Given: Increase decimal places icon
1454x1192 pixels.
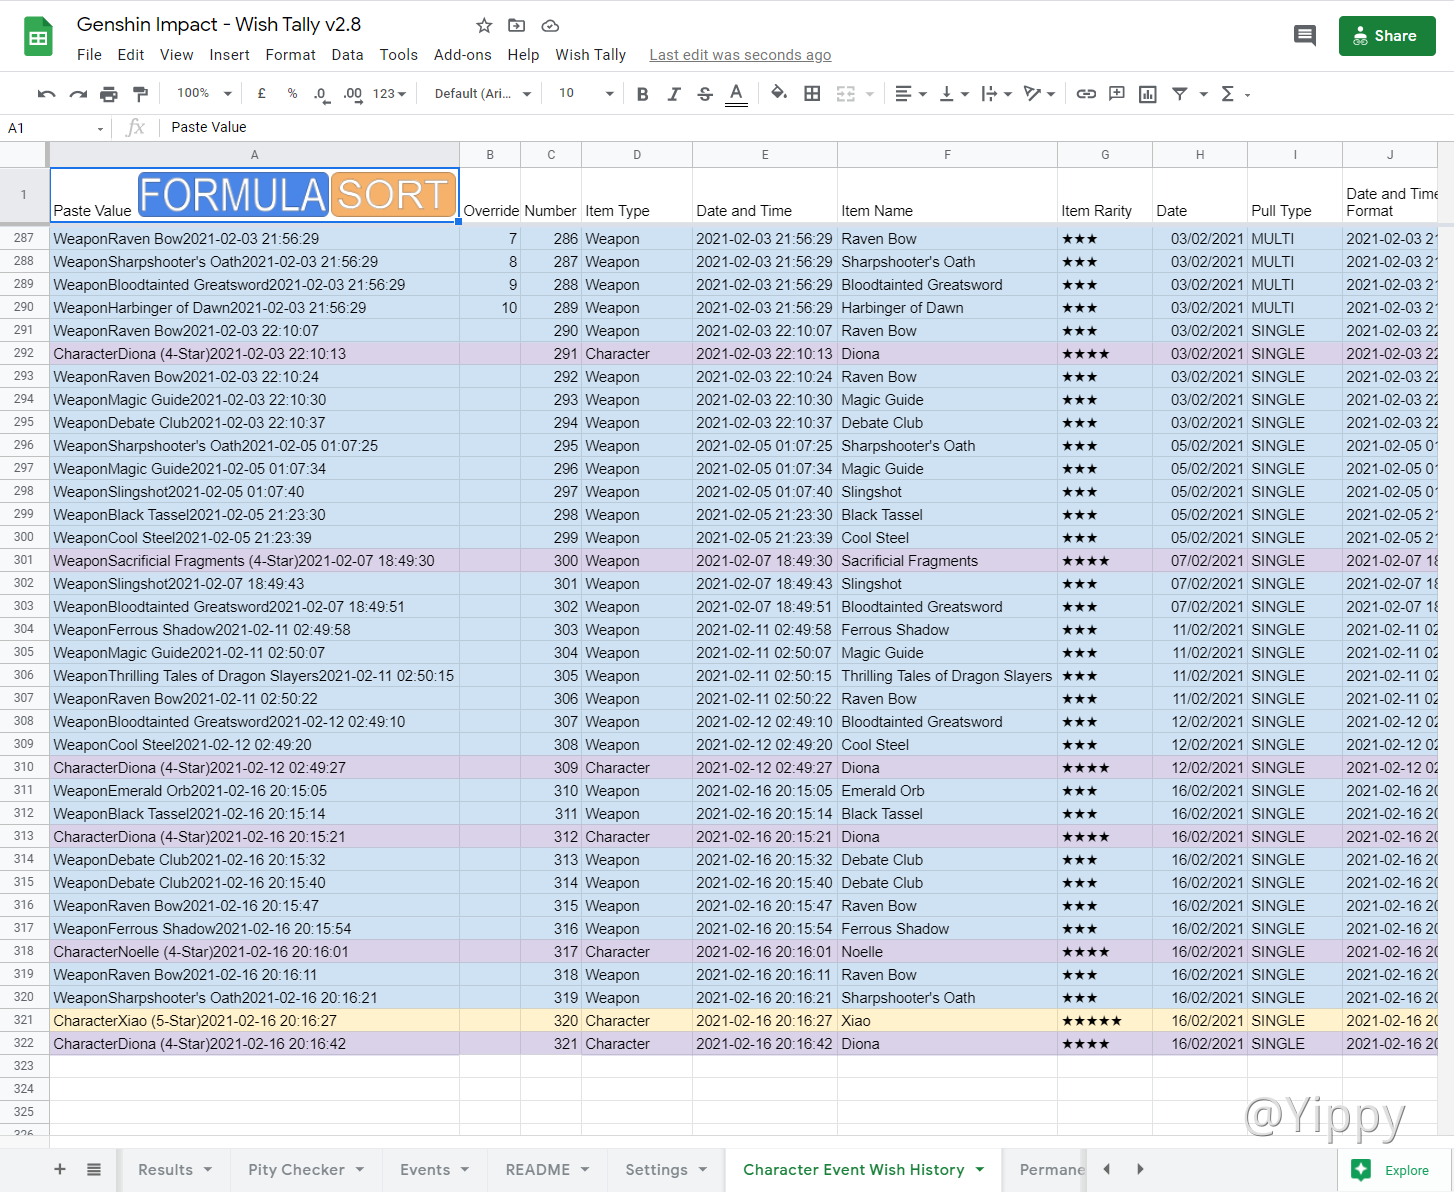Looking at the screenshot, I should pos(352,94).
